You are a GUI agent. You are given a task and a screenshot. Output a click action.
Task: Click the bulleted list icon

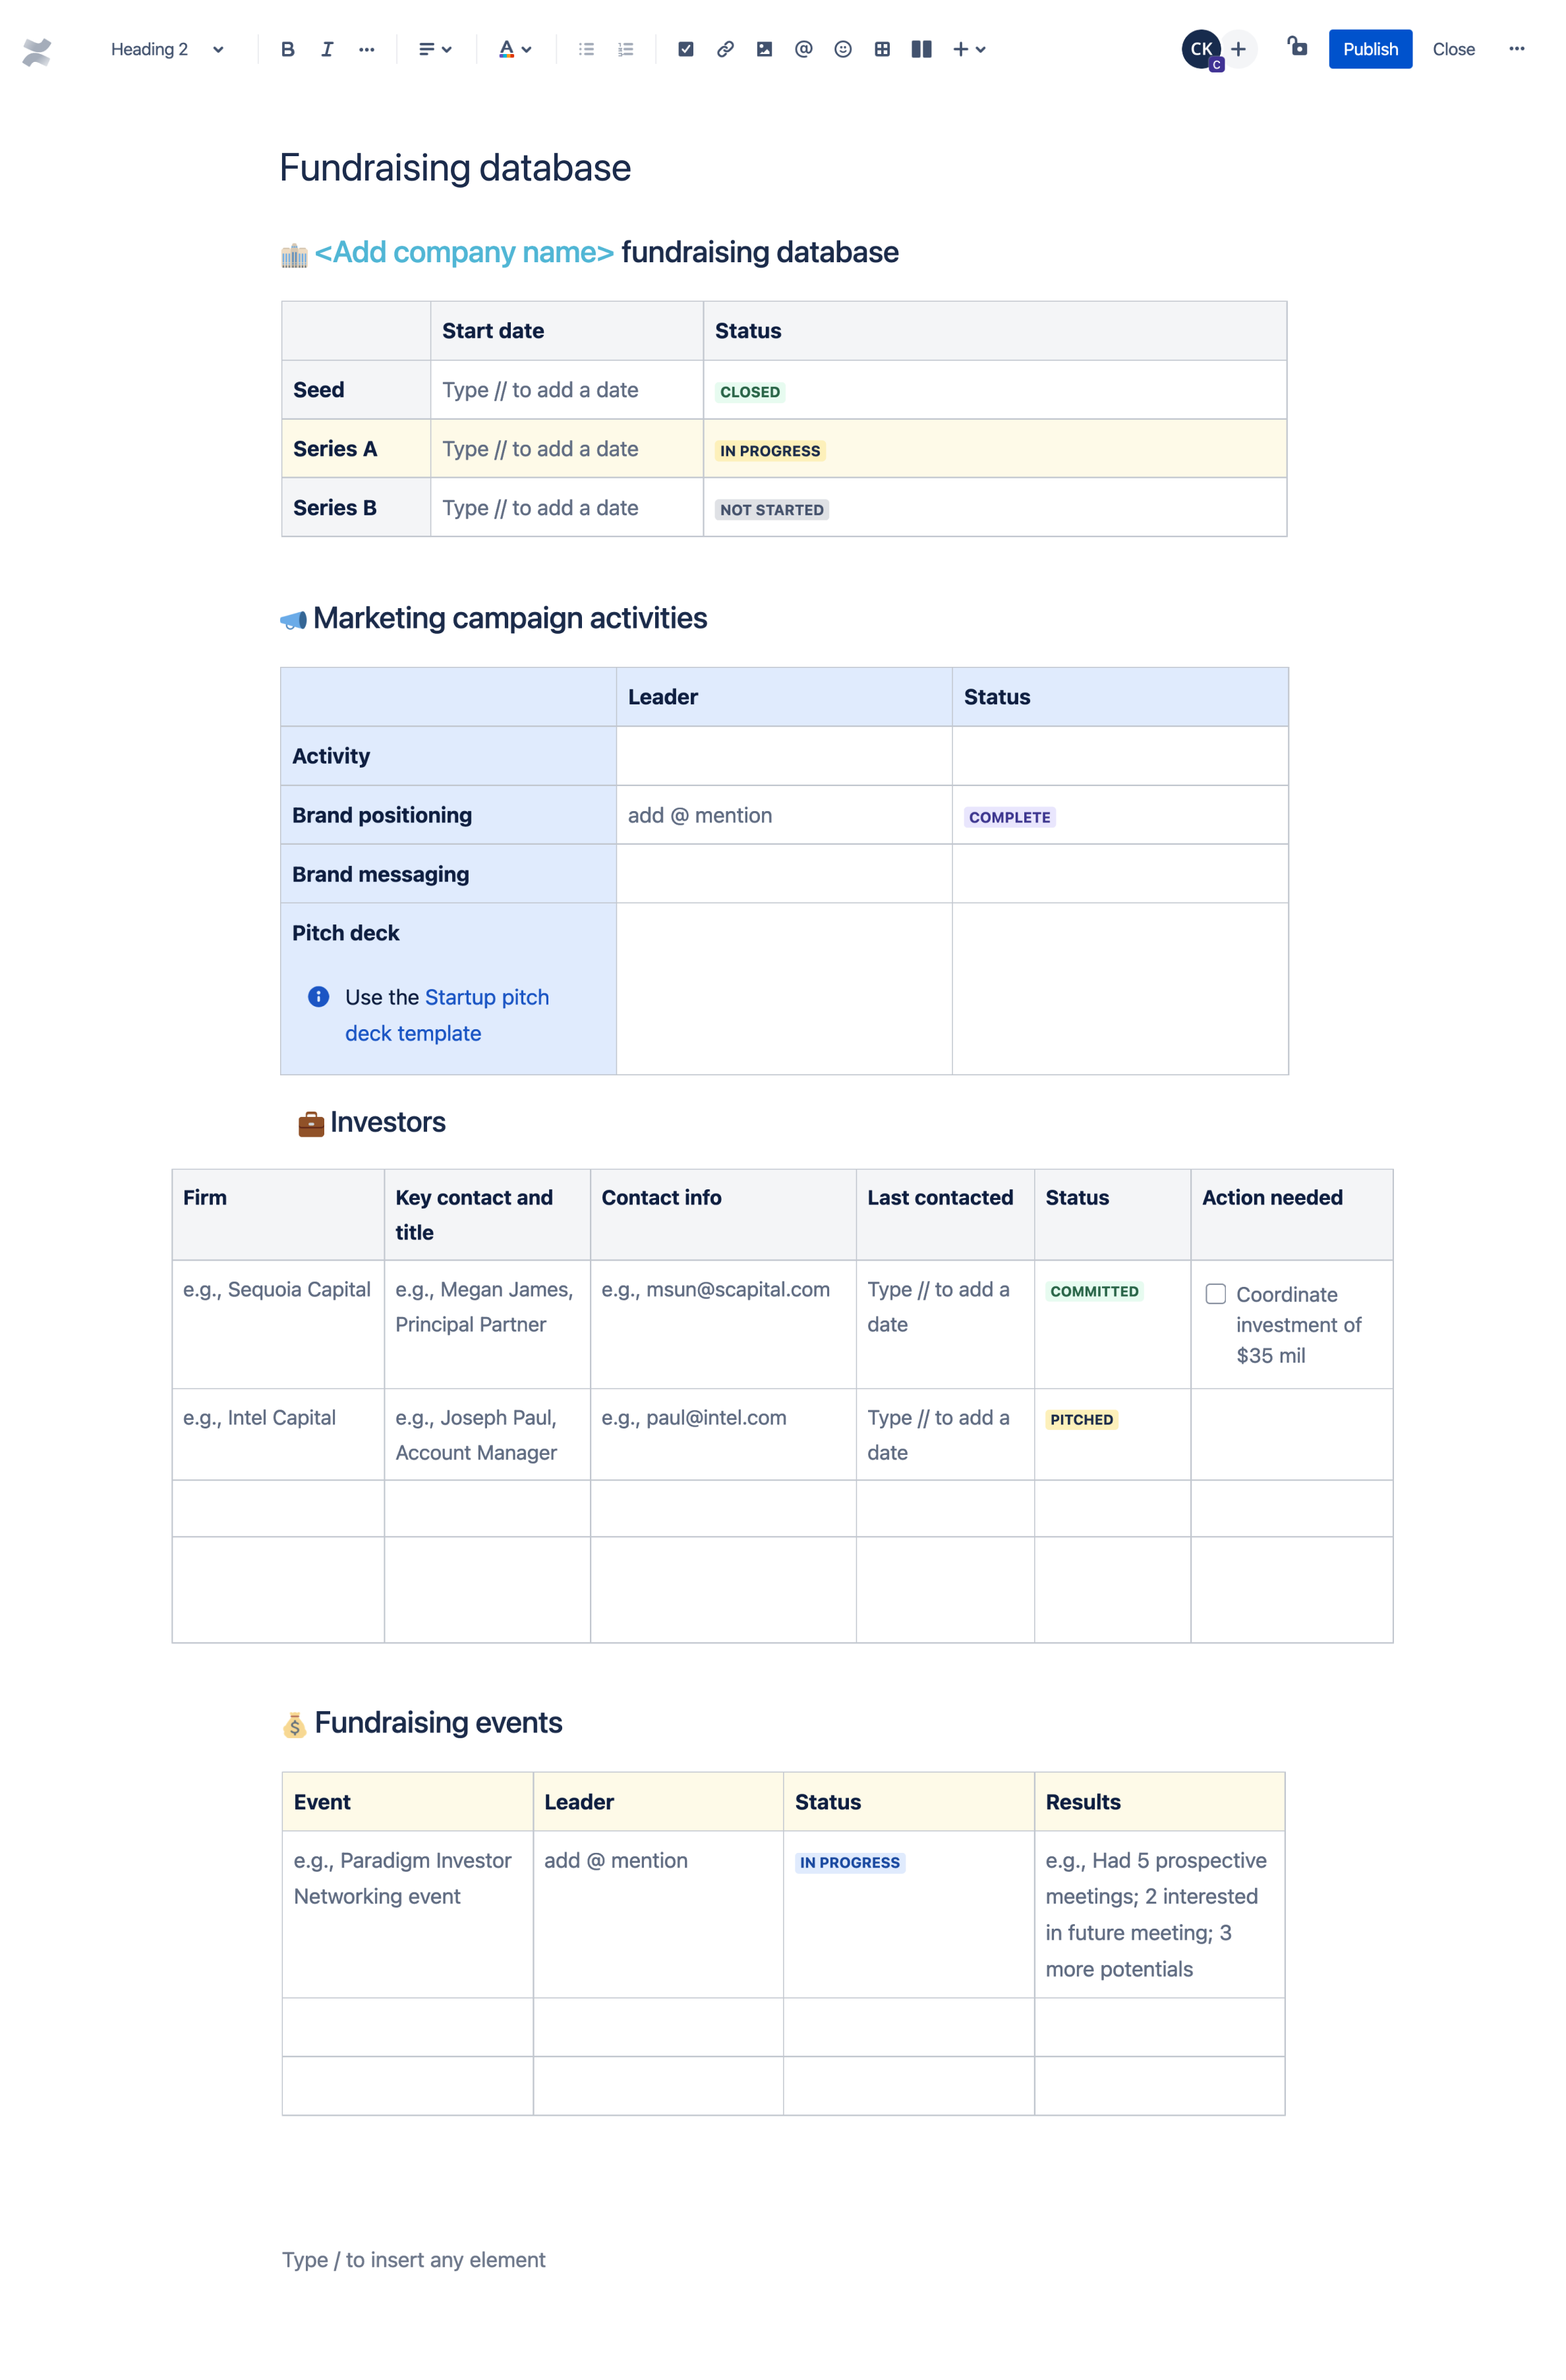(585, 47)
